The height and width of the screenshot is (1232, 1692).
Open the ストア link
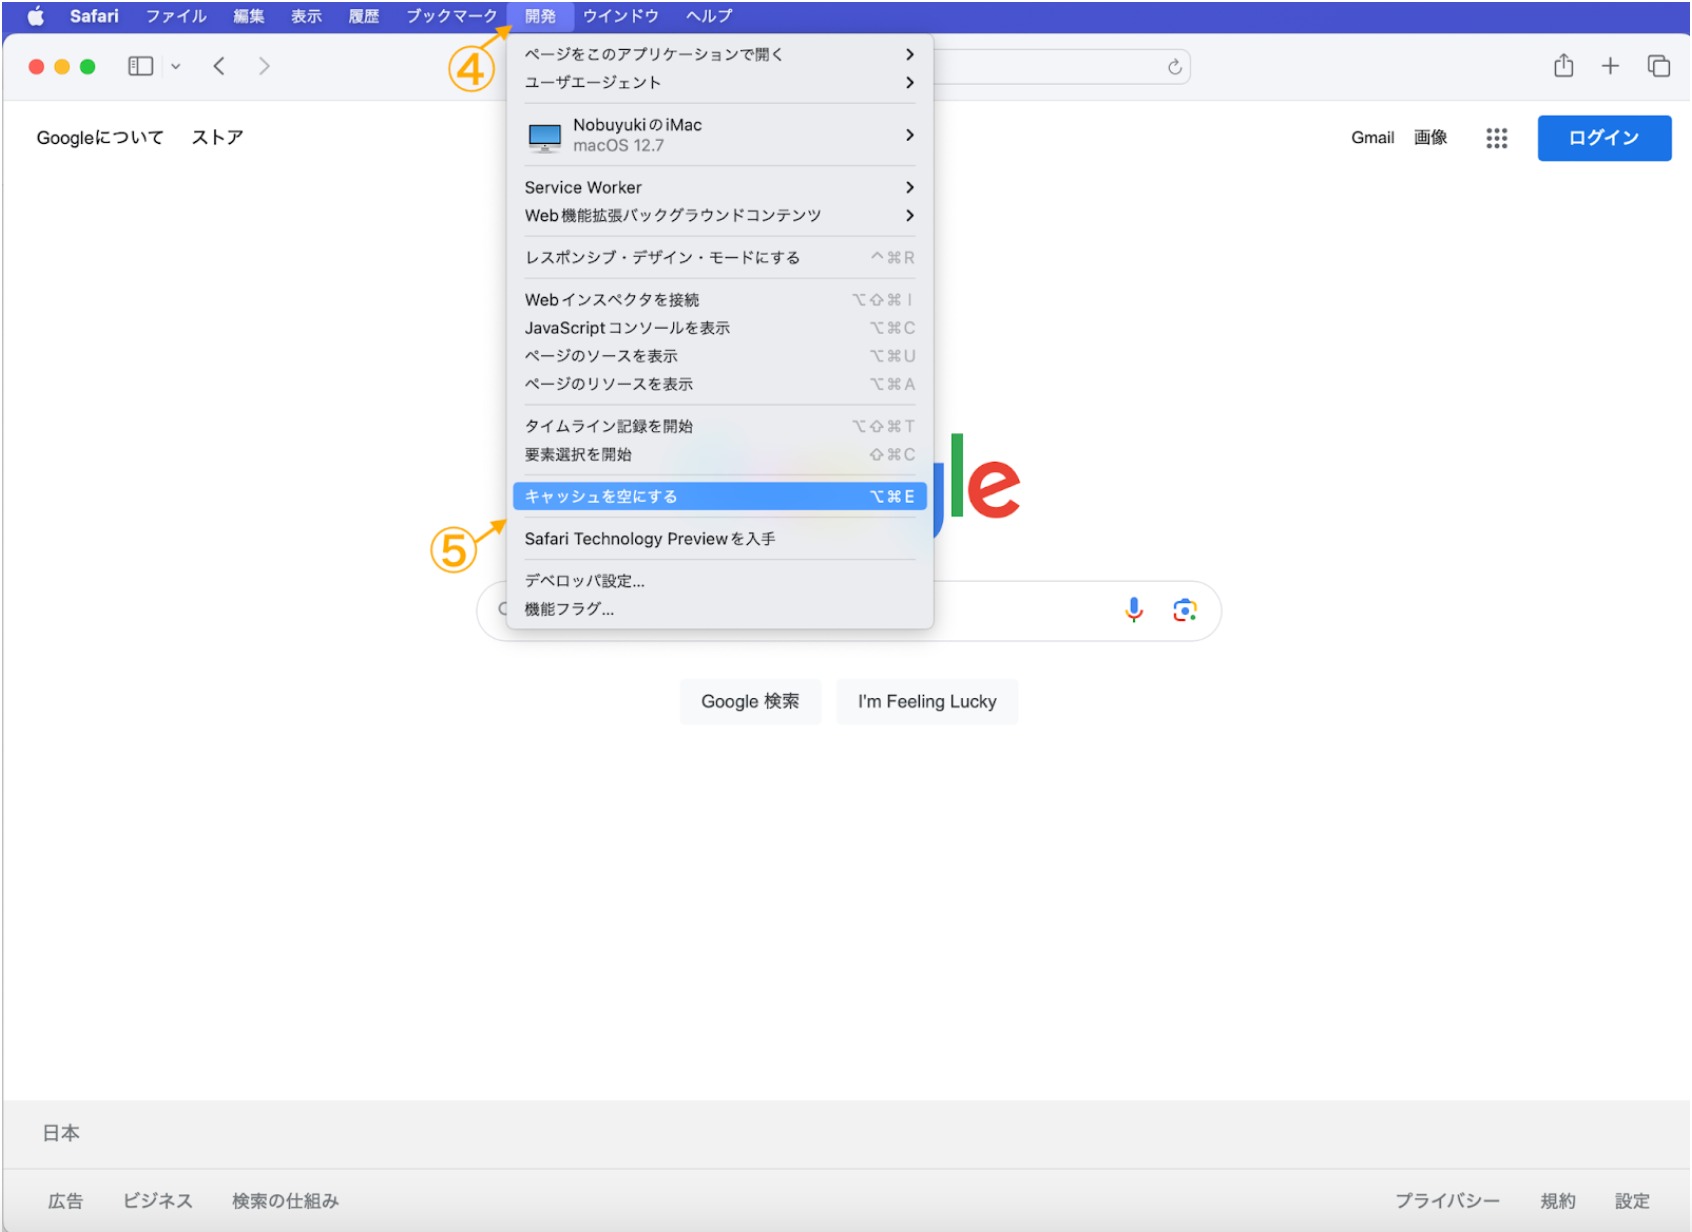pos(217,137)
